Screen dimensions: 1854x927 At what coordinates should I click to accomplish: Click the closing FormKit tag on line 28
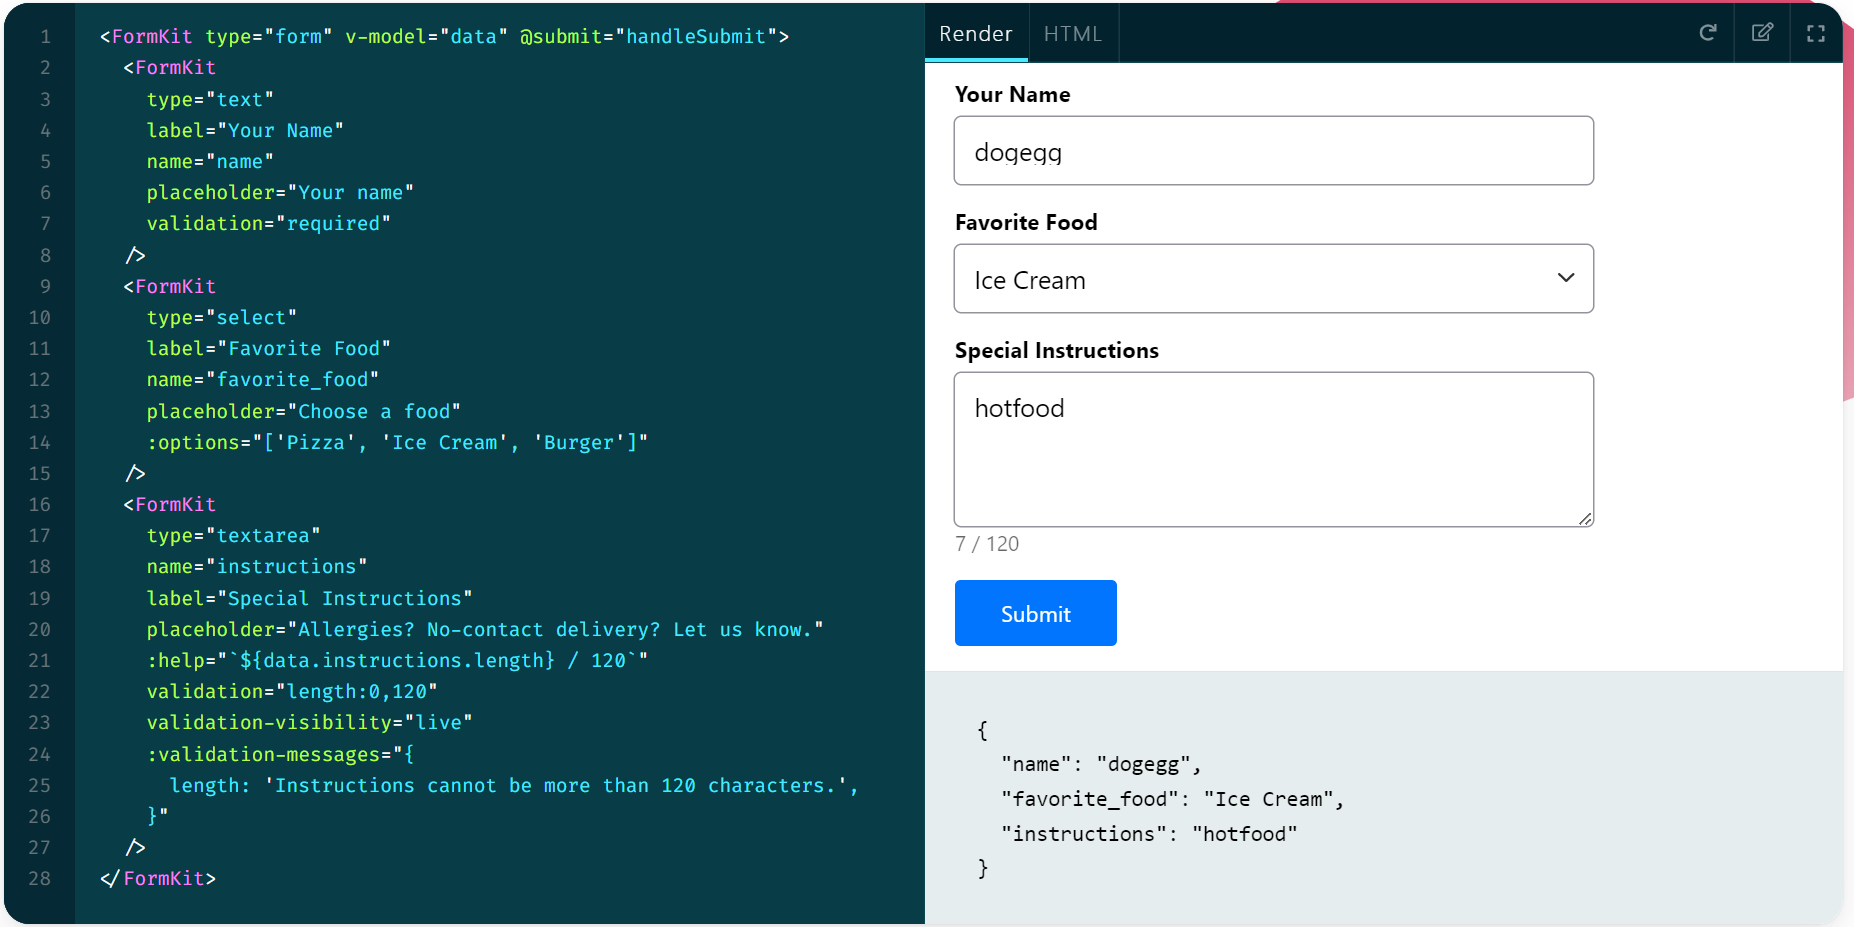click(158, 878)
